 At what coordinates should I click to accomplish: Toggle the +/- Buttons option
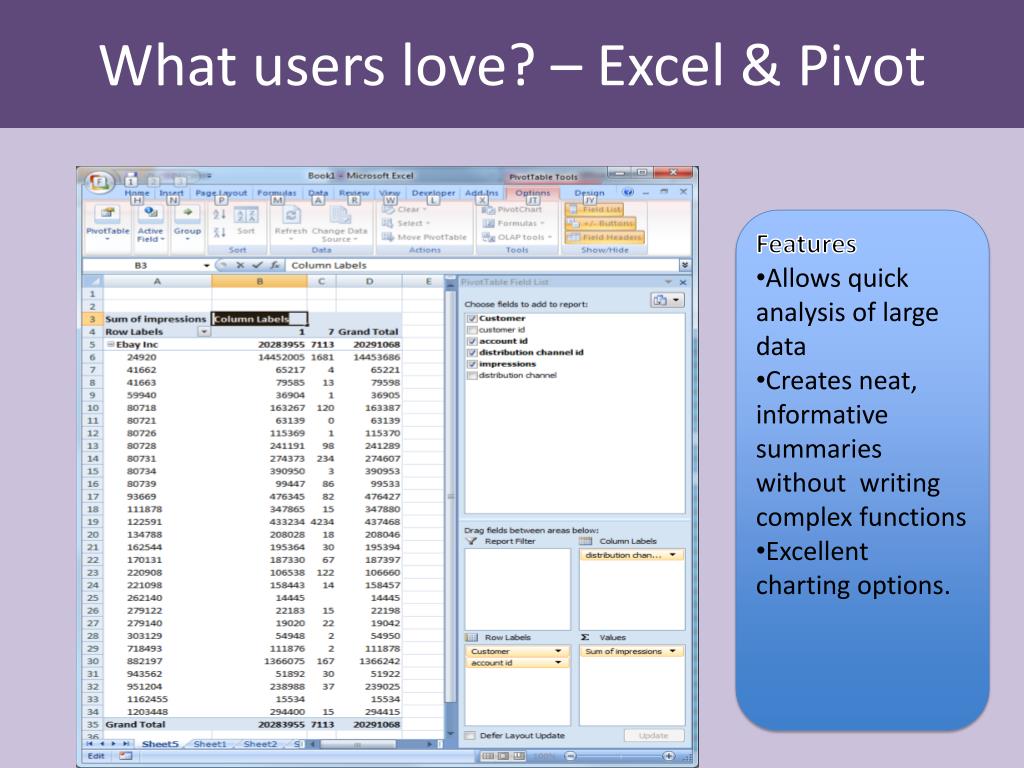(x=600, y=223)
